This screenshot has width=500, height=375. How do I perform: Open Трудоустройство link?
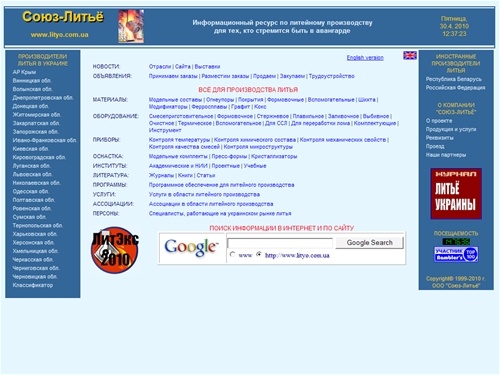(x=331, y=76)
